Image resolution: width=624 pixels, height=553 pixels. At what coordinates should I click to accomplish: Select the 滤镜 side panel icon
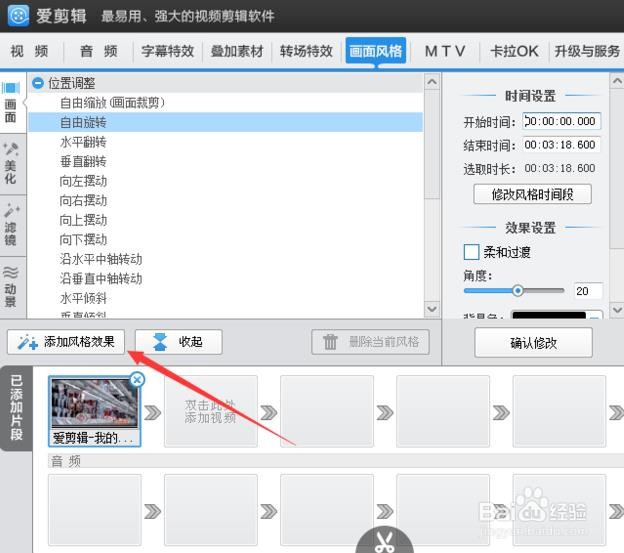(11, 225)
